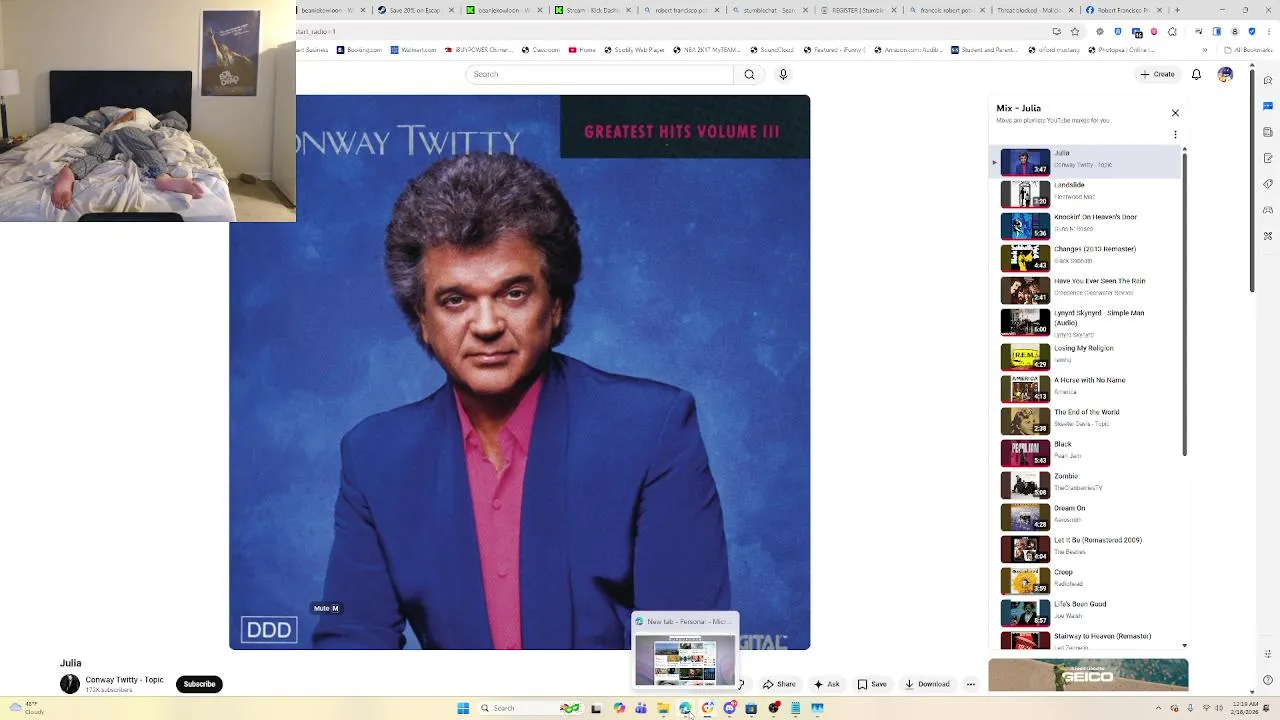The image size is (1280, 720).
Task: Click the Microsoft Edge taskbar icon
Action: (x=685, y=708)
